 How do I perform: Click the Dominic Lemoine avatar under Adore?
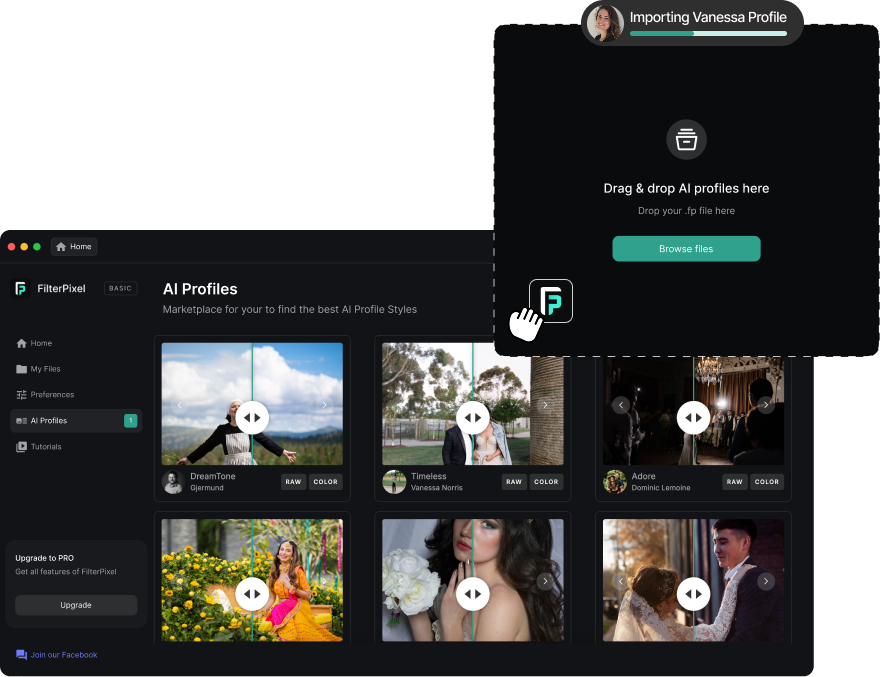[614, 482]
